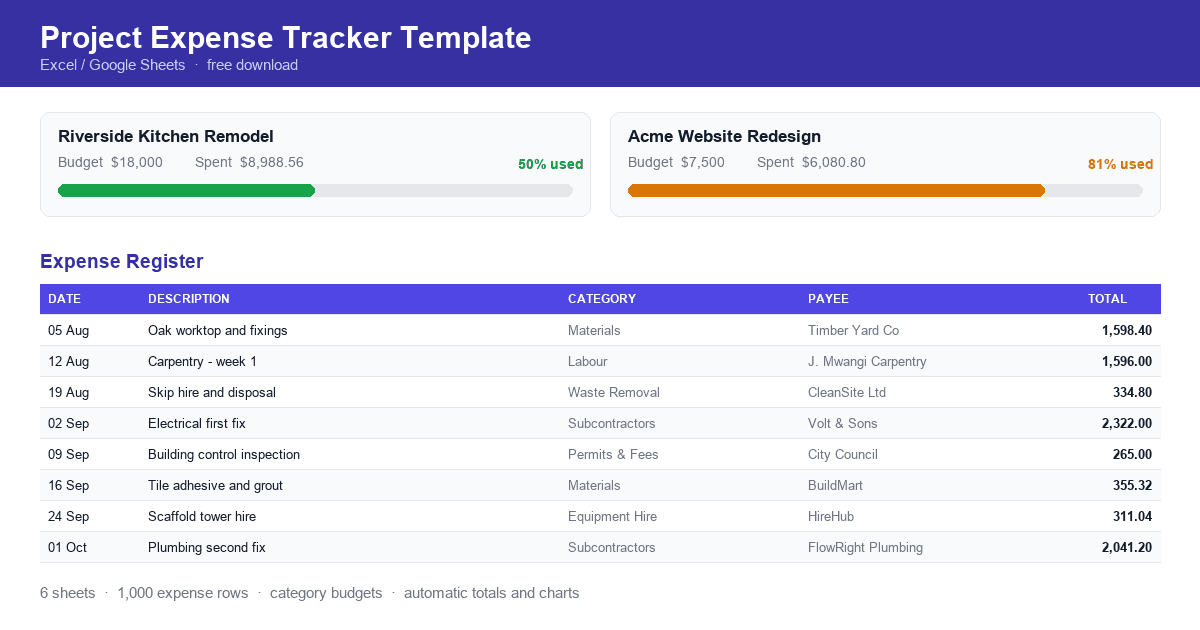Click the 50% used label

[550, 164]
